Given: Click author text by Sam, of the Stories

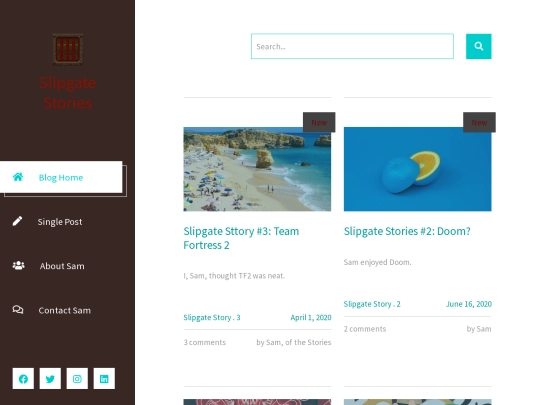Looking at the screenshot, I should (293, 342).
